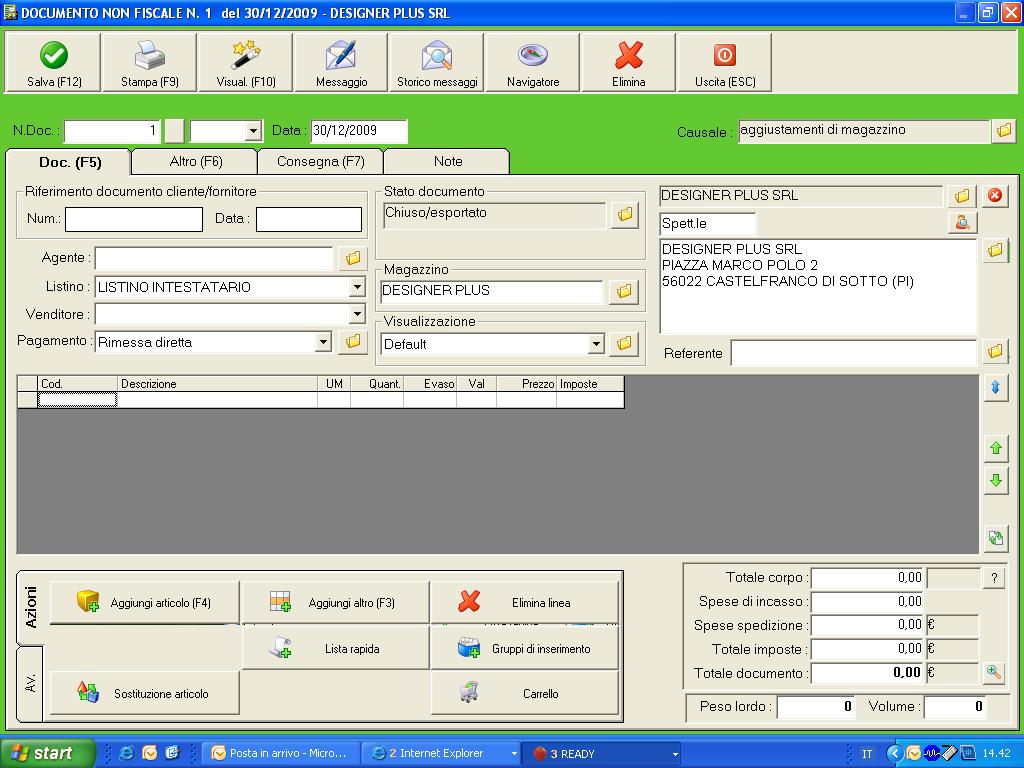
Task: Focus the reference Num. field
Action: (x=134, y=219)
